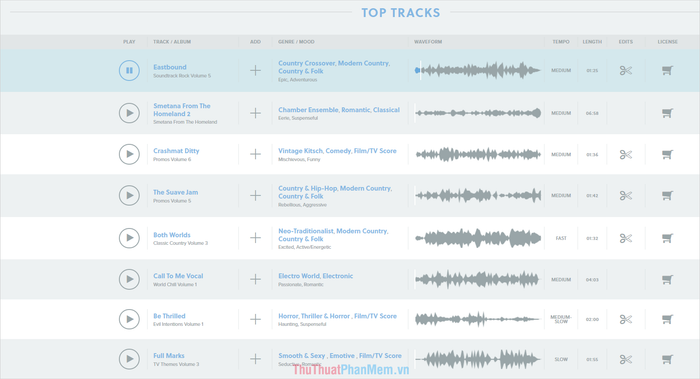This screenshot has height=379, width=700.
Task: Play Smetana From The Homeland 2
Action: point(129,113)
